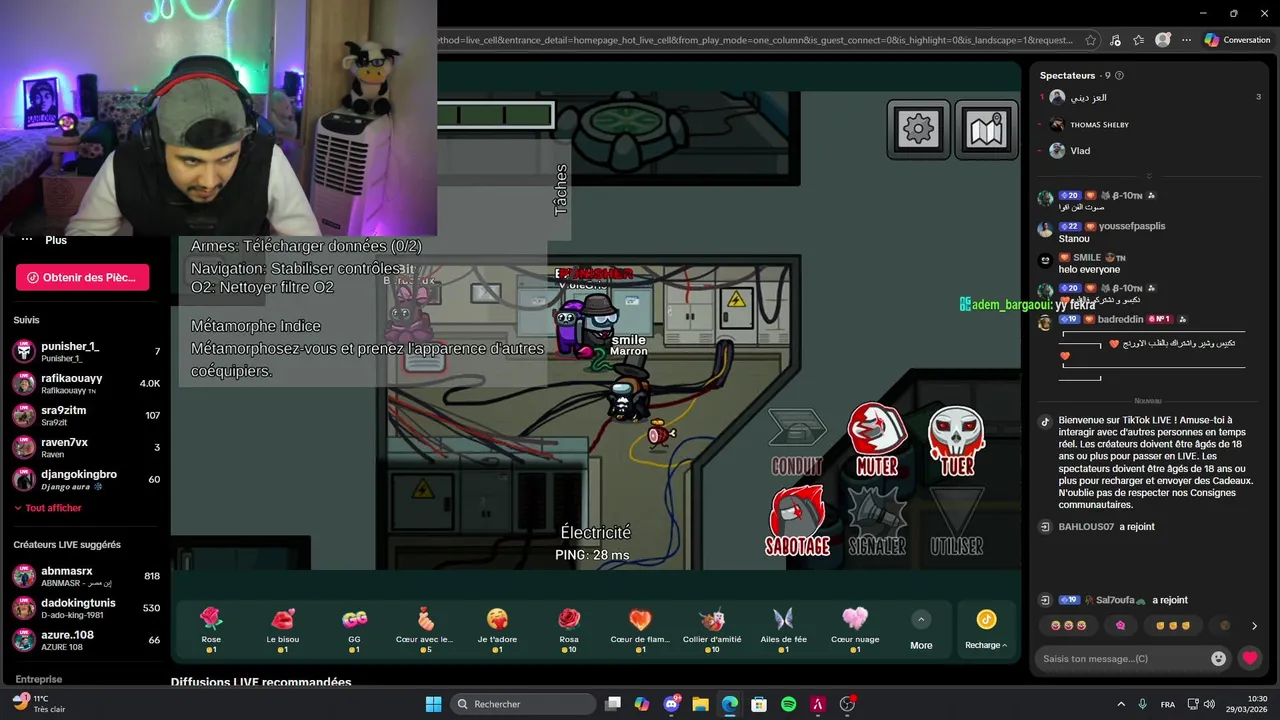The image size is (1280, 720).
Task: Send the triple fist emoji reaction
Action: (x=1173, y=626)
